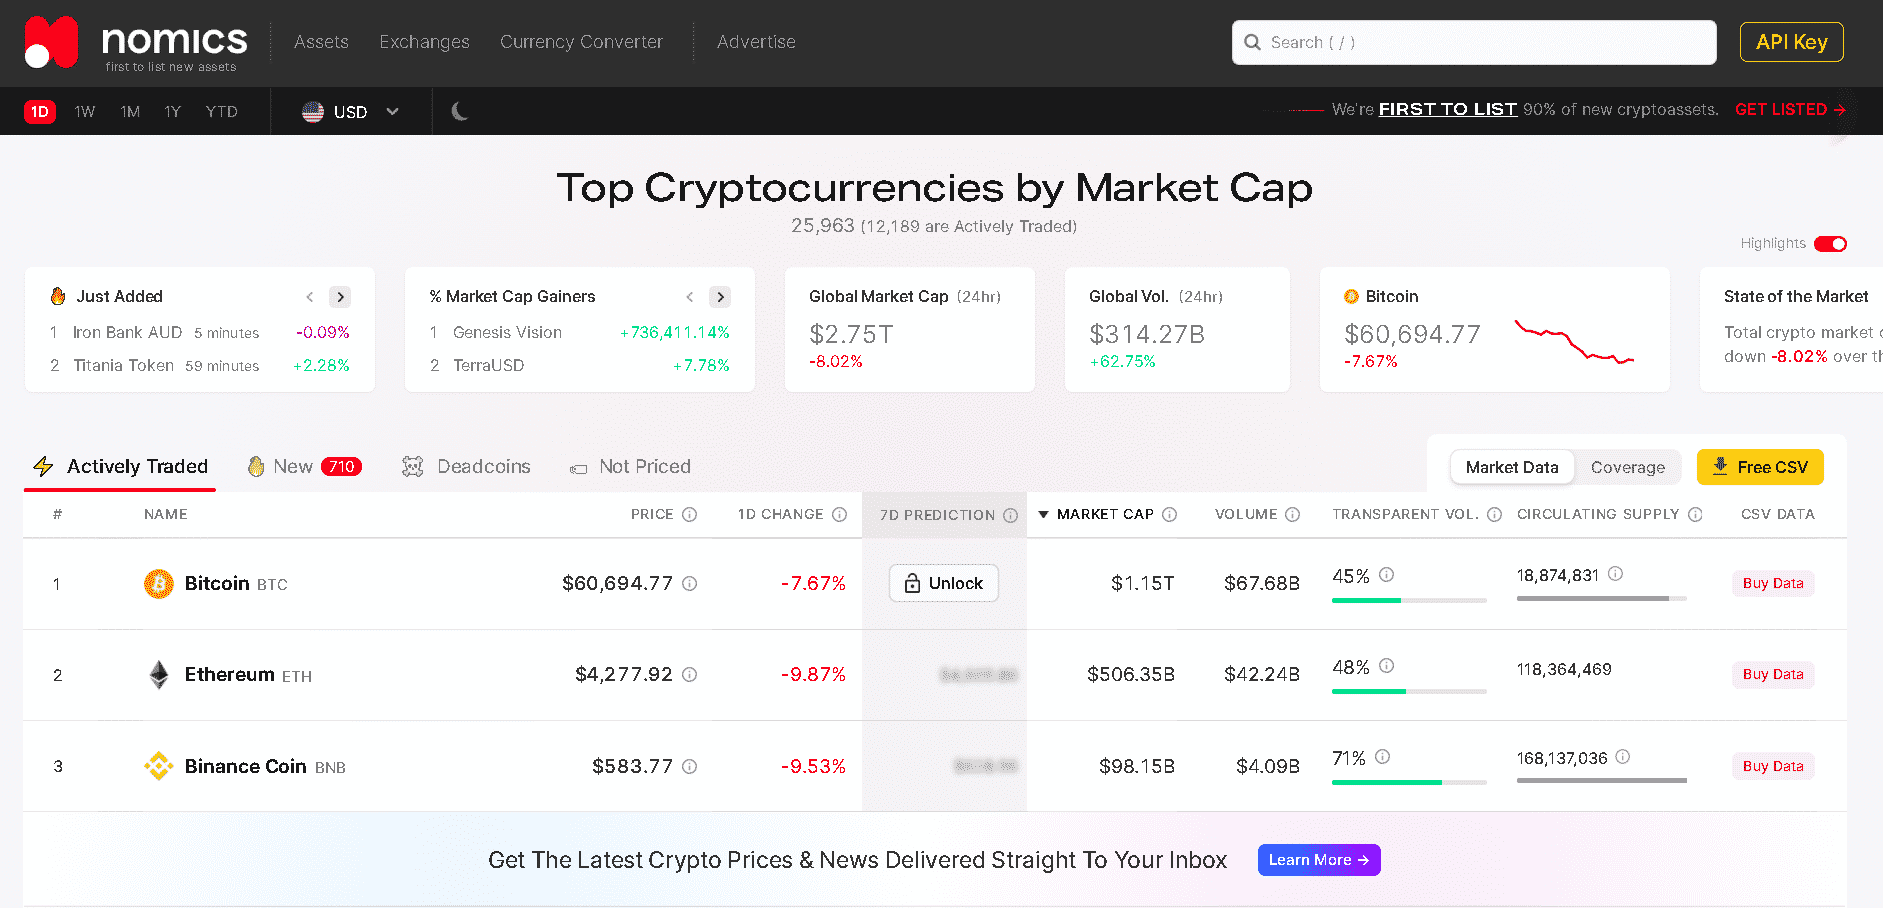Click the Bitcoin coin icon in table
The height and width of the screenshot is (908, 1883).
point(158,583)
